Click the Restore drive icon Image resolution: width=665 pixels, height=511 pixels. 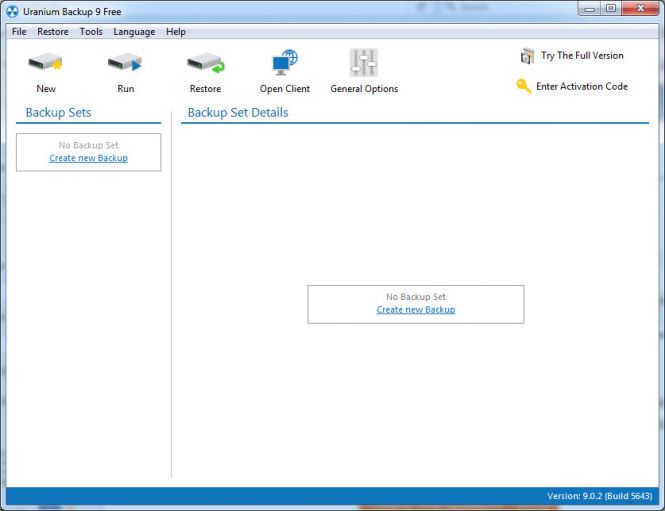tap(206, 63)
